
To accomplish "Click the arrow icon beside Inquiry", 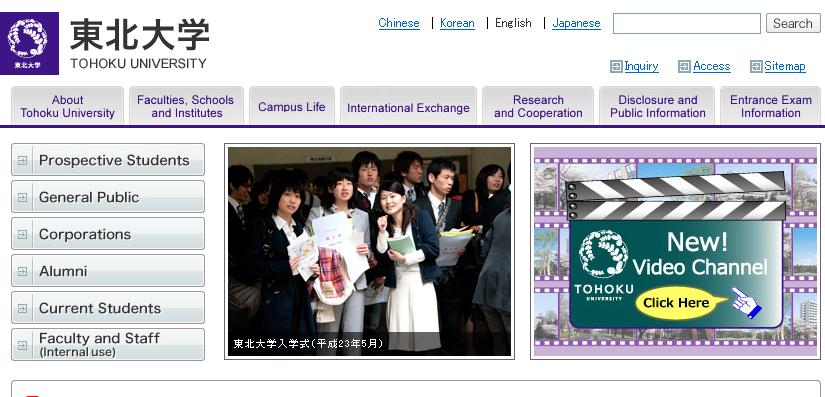I will pos(616,66).
